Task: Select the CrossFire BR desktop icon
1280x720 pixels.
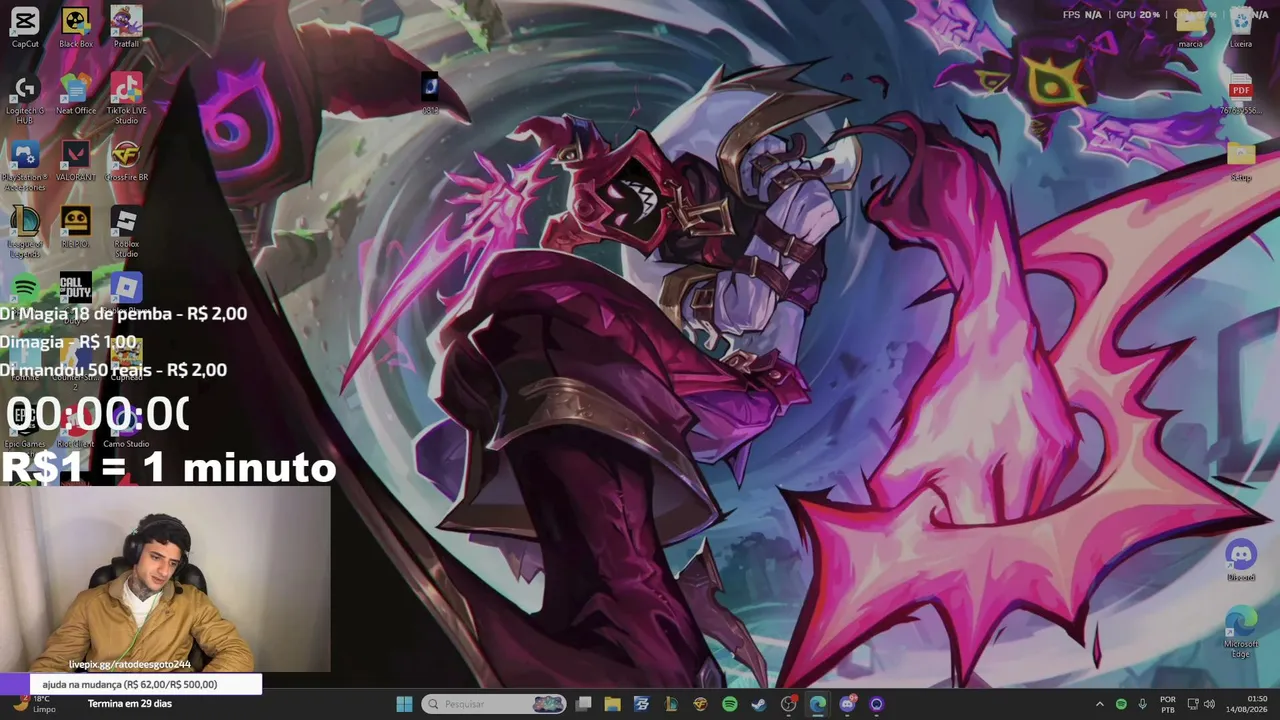Action: [x=126, y=161]
